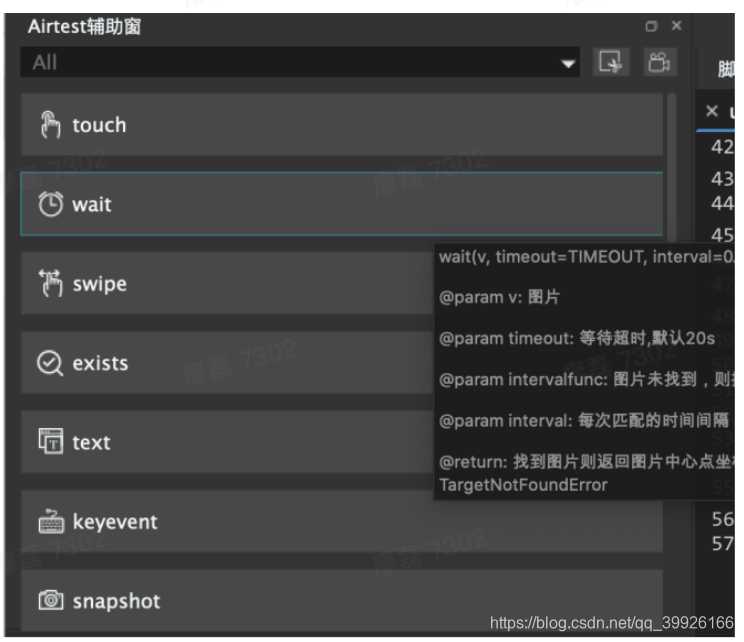This screenshot has width=744, height=642.
Task: Click the command list vertical scrollbar
Action: coord(671,166)
